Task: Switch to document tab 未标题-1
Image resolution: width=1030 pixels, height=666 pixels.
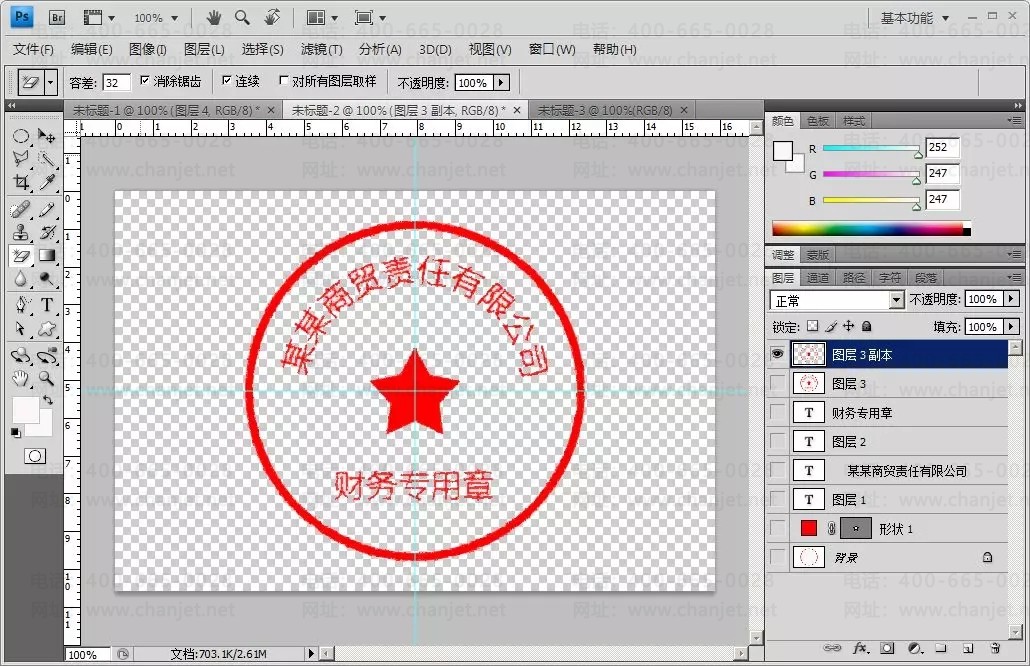Action: (x=166, y=110)
